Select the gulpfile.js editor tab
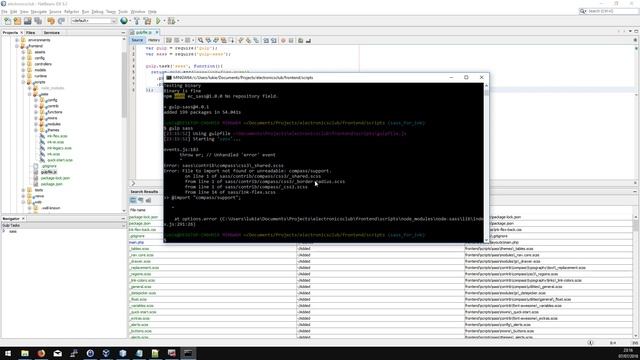Screen dimensions: 640x360 tap(144, 32)
